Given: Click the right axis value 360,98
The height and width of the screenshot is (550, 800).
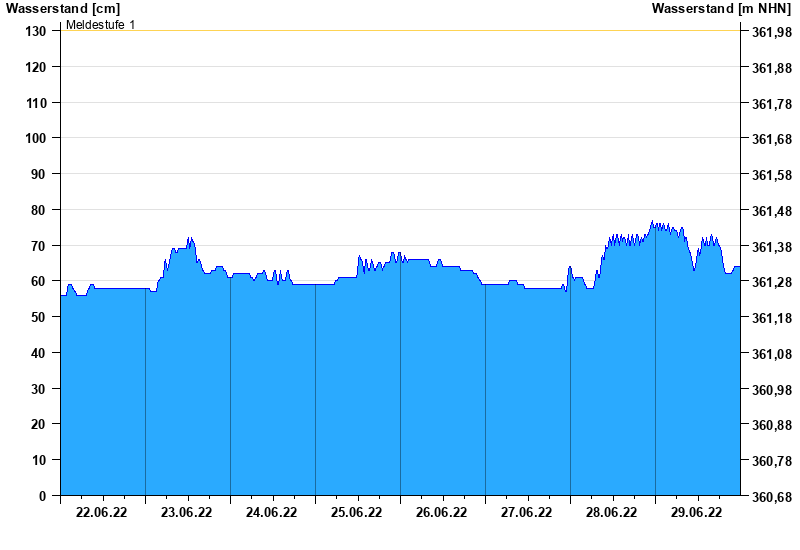Looking at the screenshot, I should coord(772,389).
